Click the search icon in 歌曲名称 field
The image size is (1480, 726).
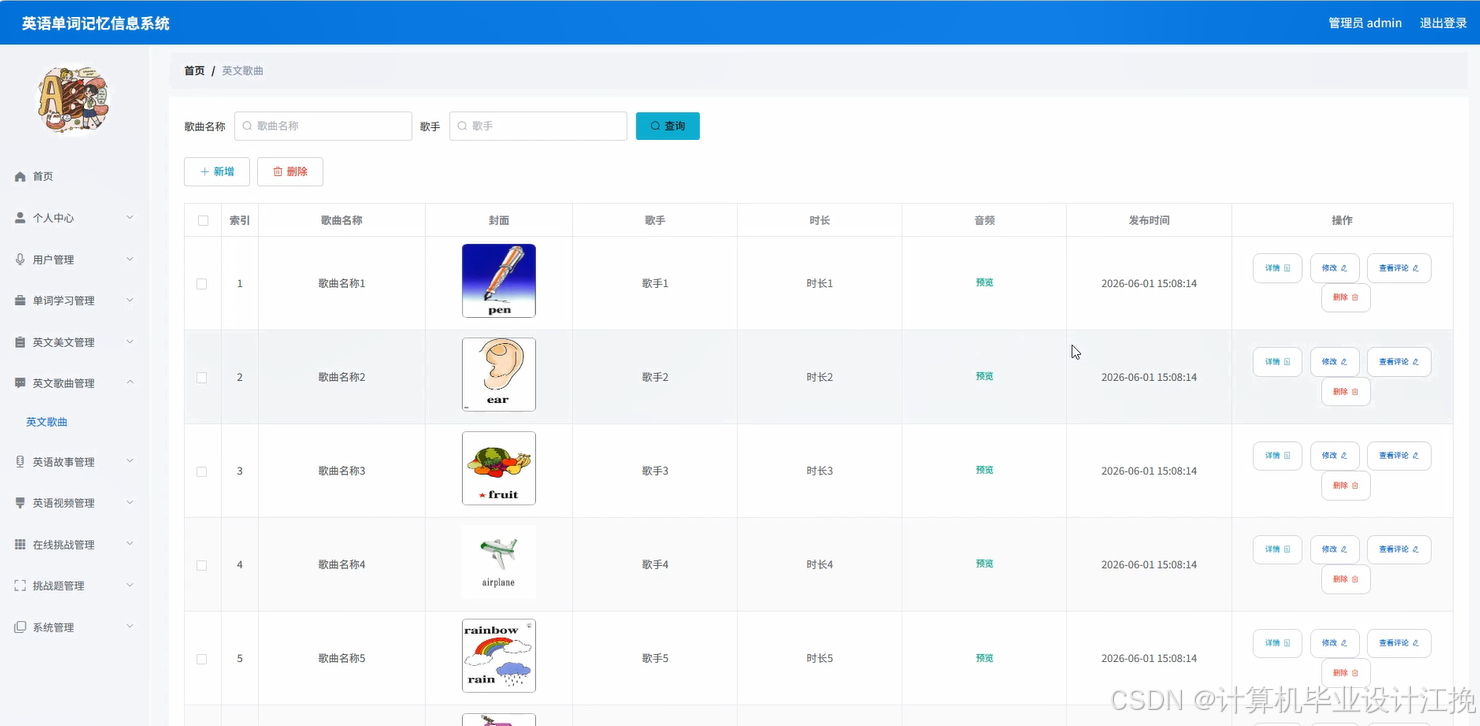[x=247, y=126]
